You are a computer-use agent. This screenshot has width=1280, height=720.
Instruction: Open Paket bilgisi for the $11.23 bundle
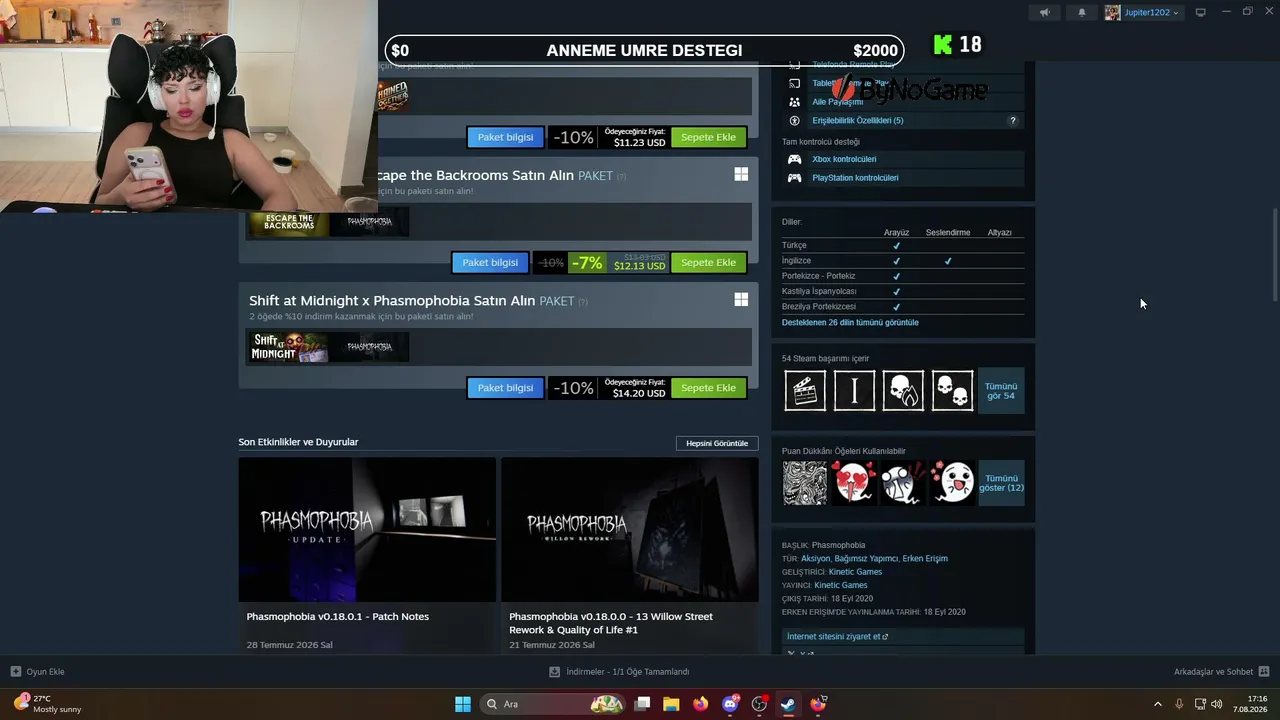[x=505, y=137]
